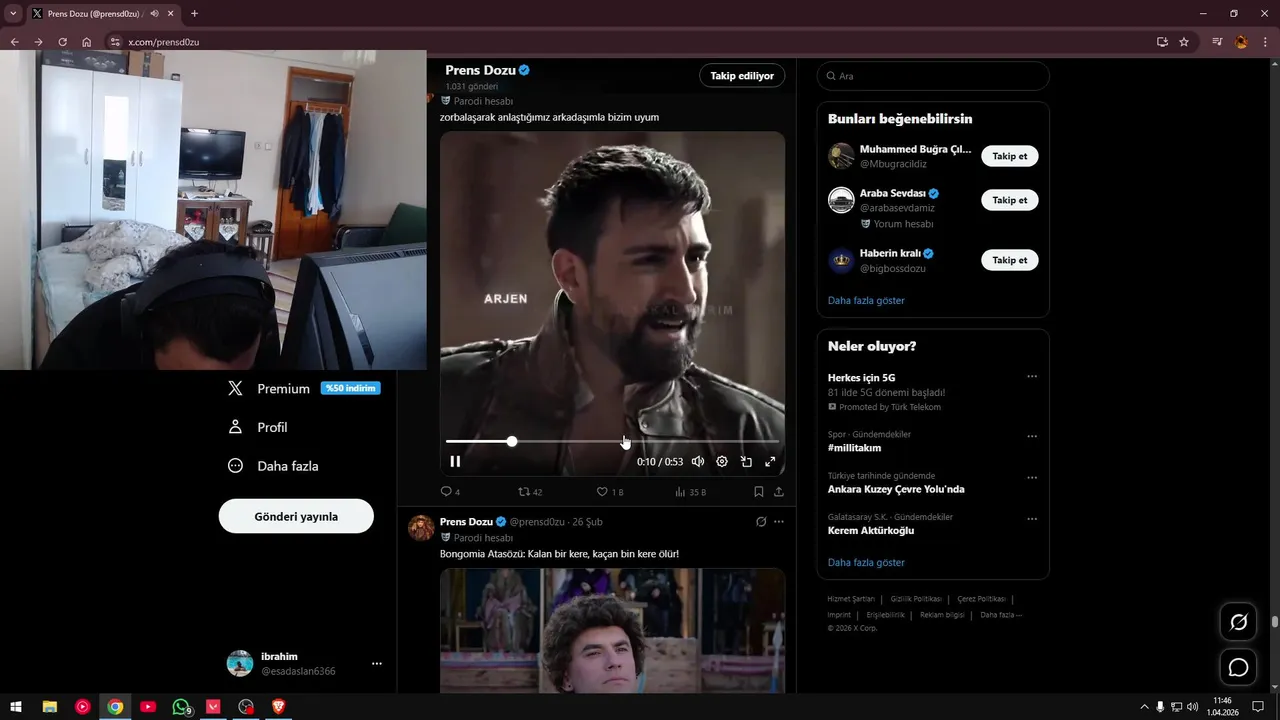Repost the video post with 42 reposts
This screenshot has width=1280, height=720.
click(x=530, y=492)
